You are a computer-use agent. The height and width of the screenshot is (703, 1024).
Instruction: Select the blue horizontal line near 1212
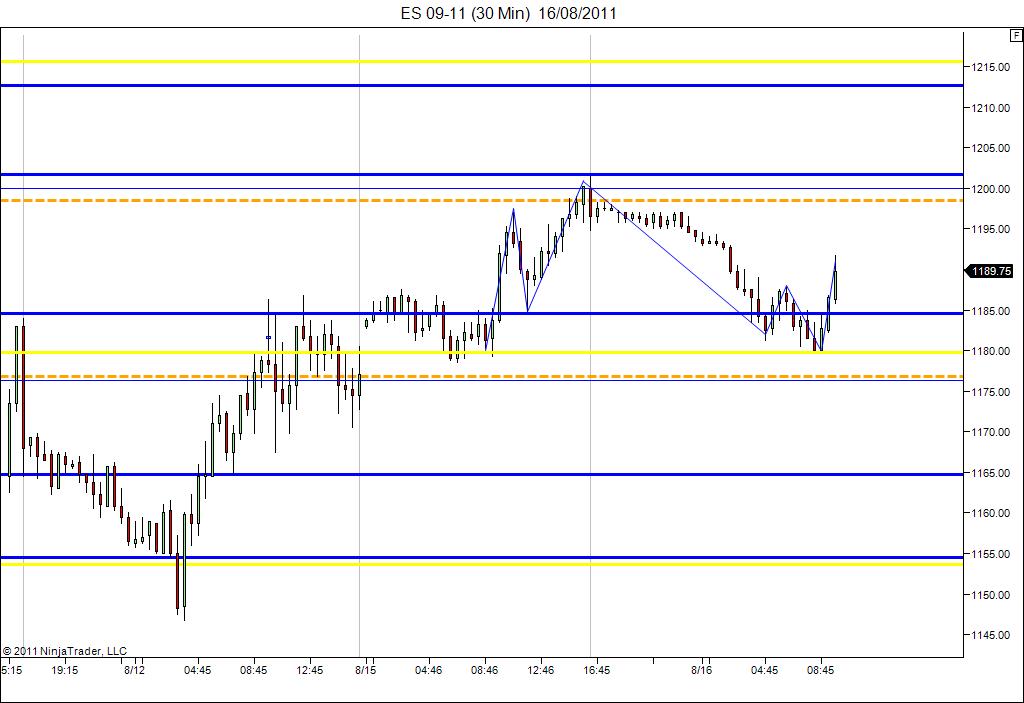[x=482, y=86]
